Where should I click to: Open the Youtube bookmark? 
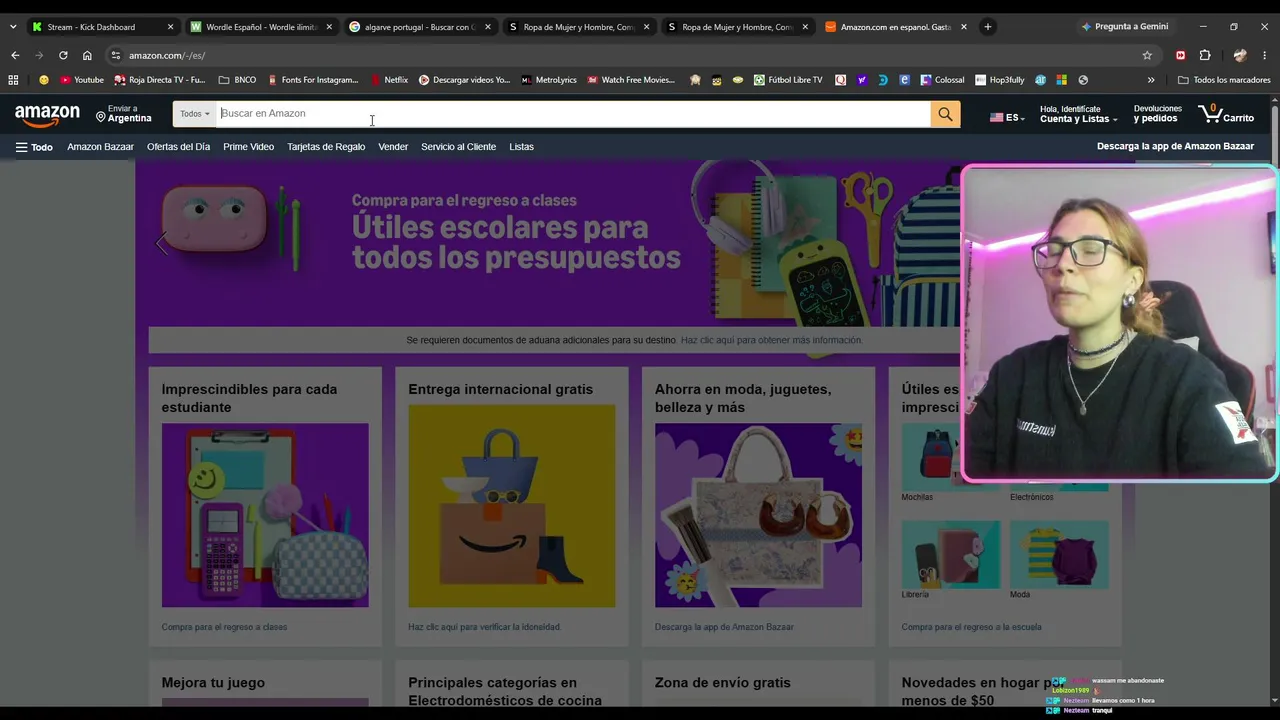[x=82, y=80]
